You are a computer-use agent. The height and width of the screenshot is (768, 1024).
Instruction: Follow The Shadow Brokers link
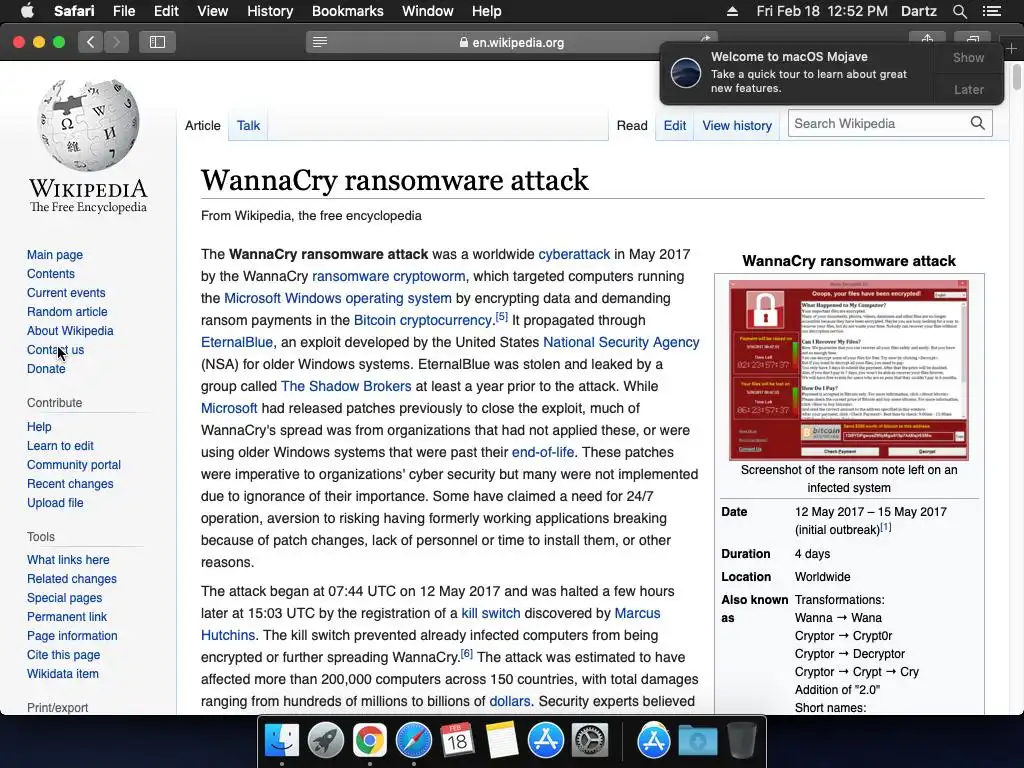coord(346,386)
